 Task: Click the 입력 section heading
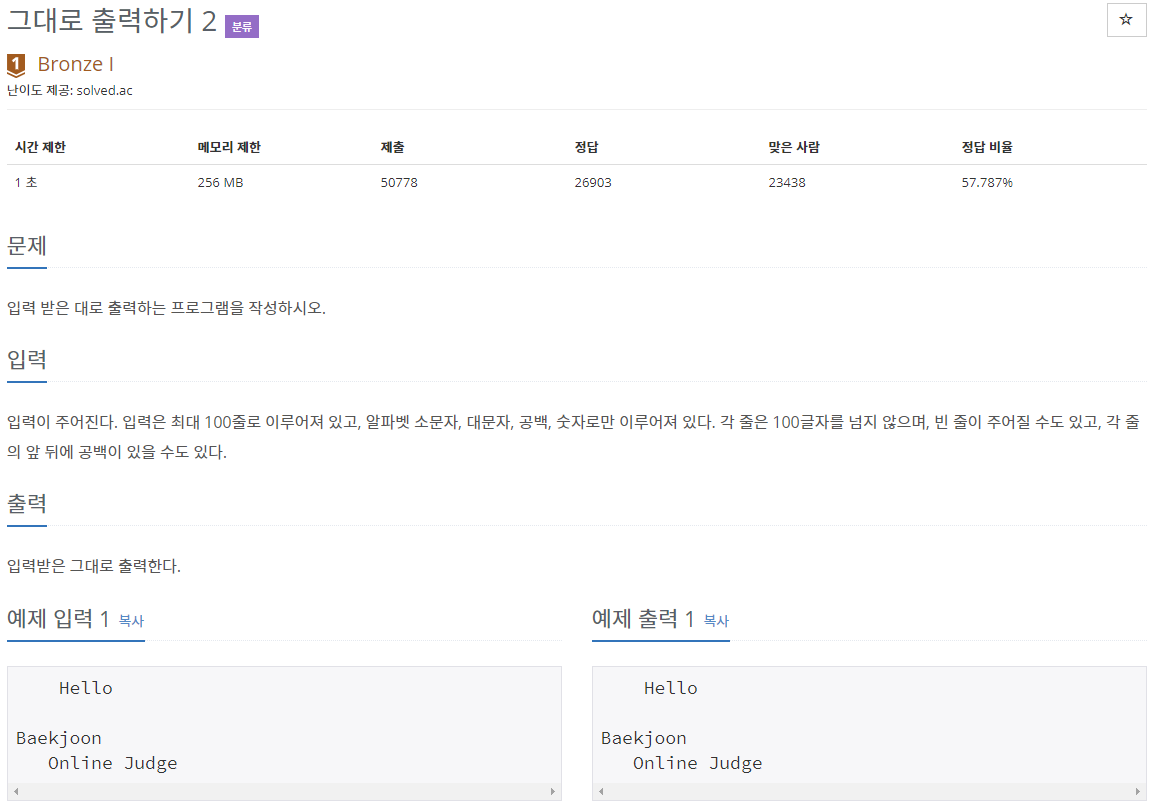point(27,359)
